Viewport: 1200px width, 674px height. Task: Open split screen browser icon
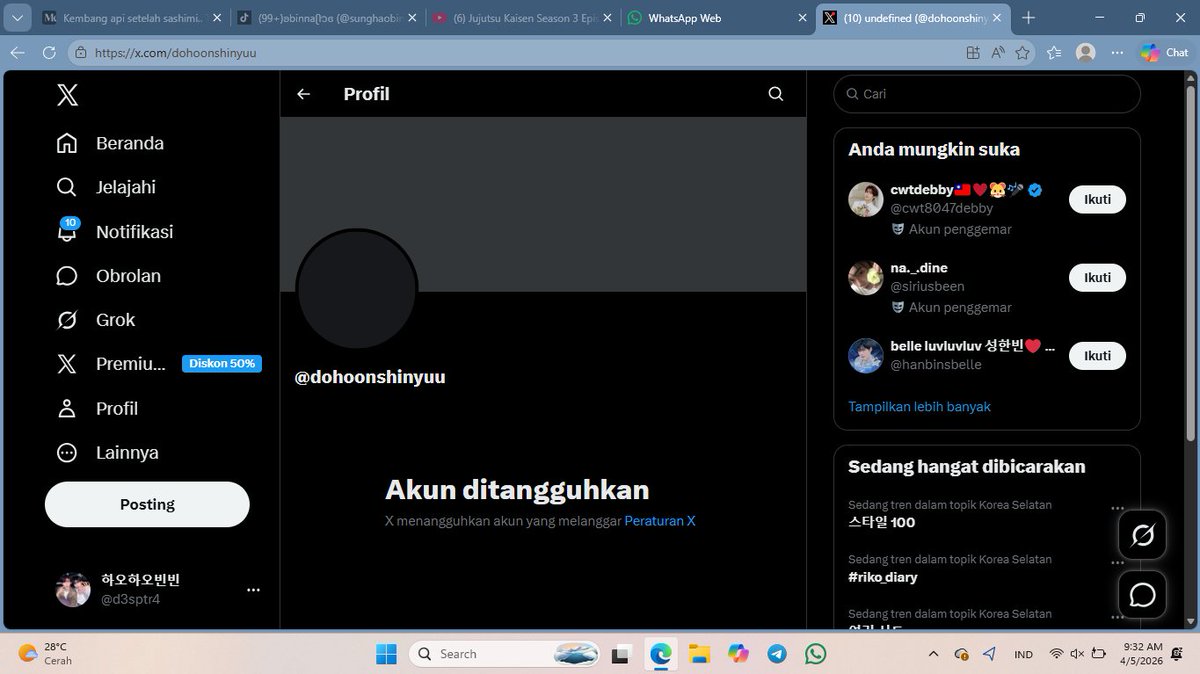click(x=973, y=52)
